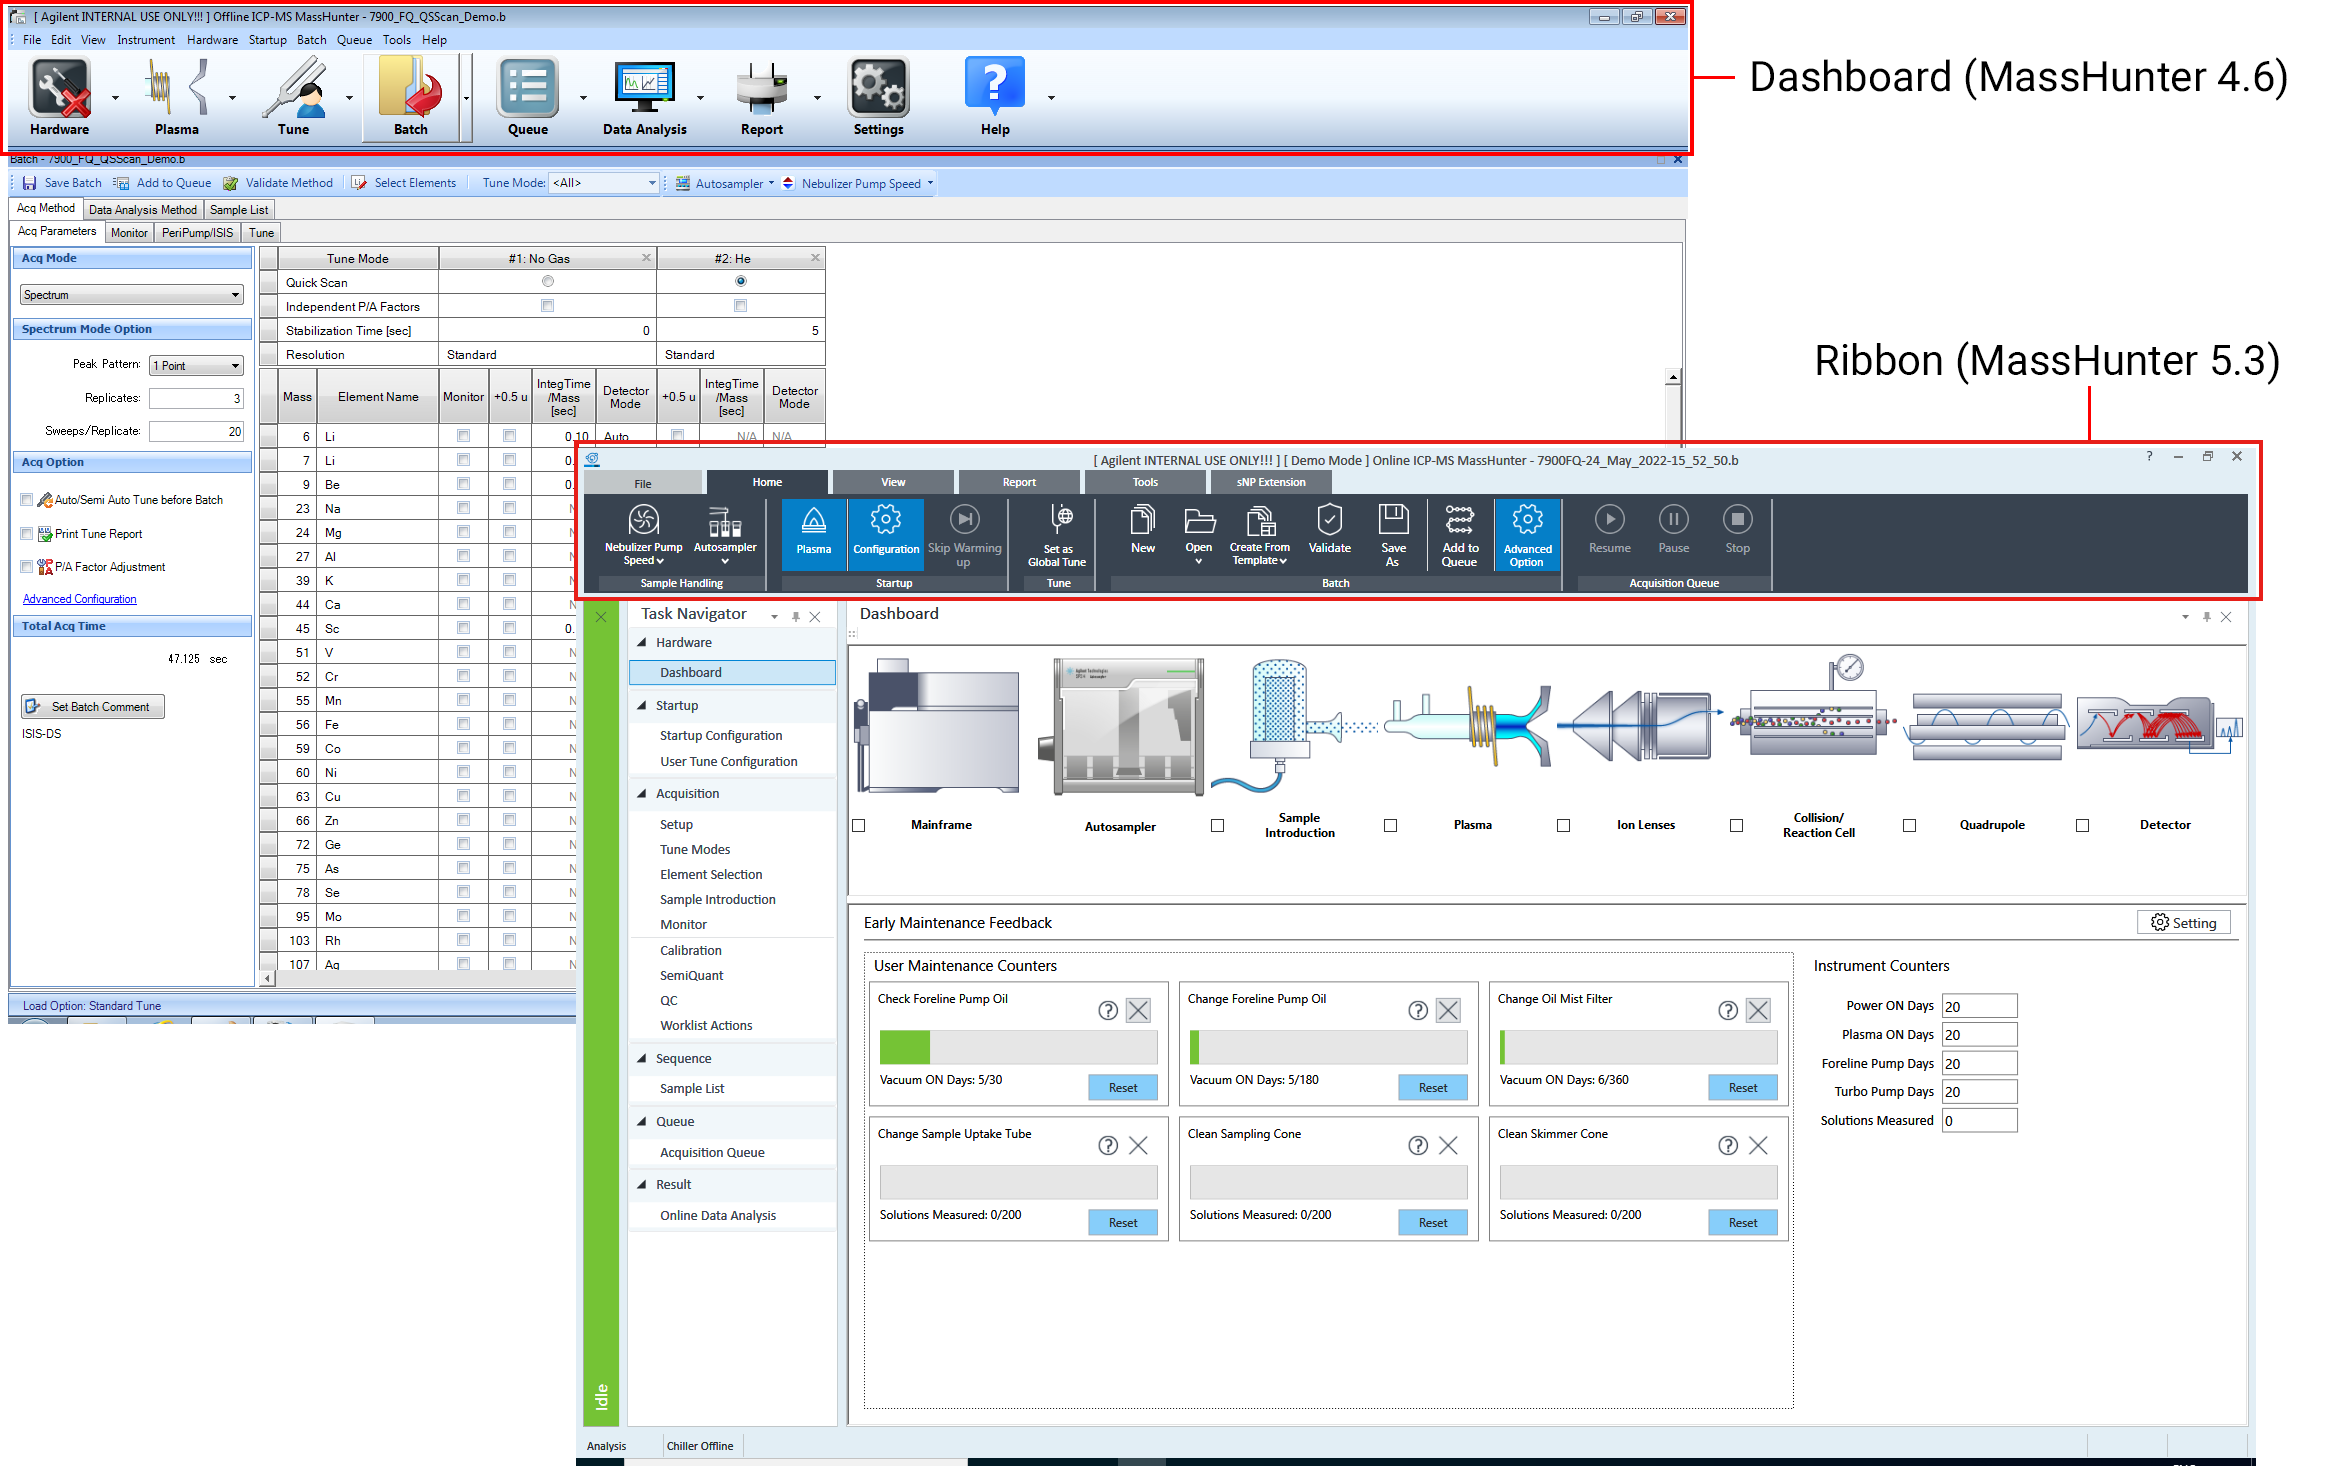Open the Instrument menu

pos(146,40)
